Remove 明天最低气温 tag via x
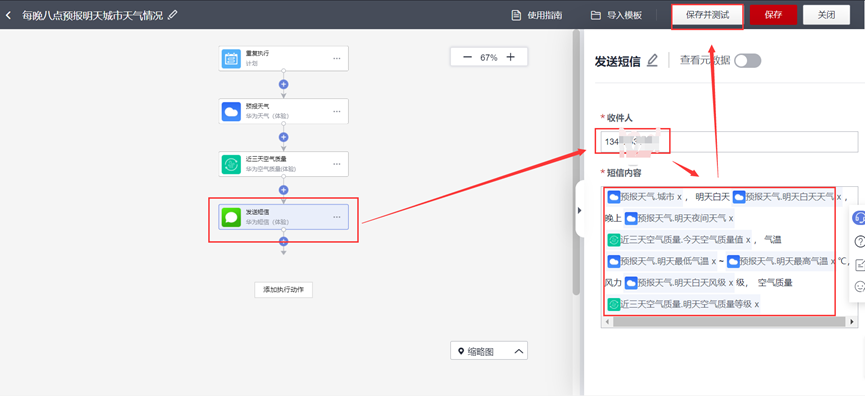Screen dimensions: 865x396 tap(713, 261)
